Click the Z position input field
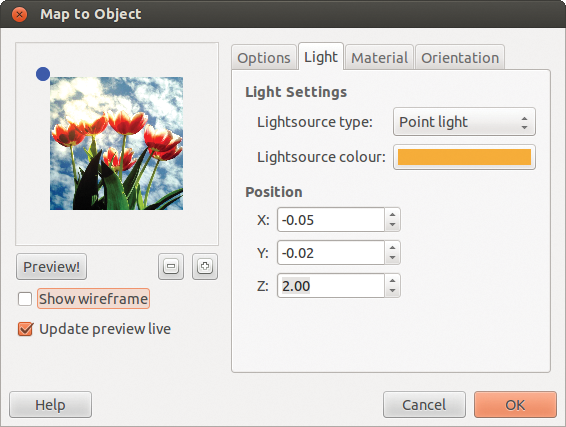Image resolution: width=566 pixels, height=427 pixels. click(x=331, y=286)
